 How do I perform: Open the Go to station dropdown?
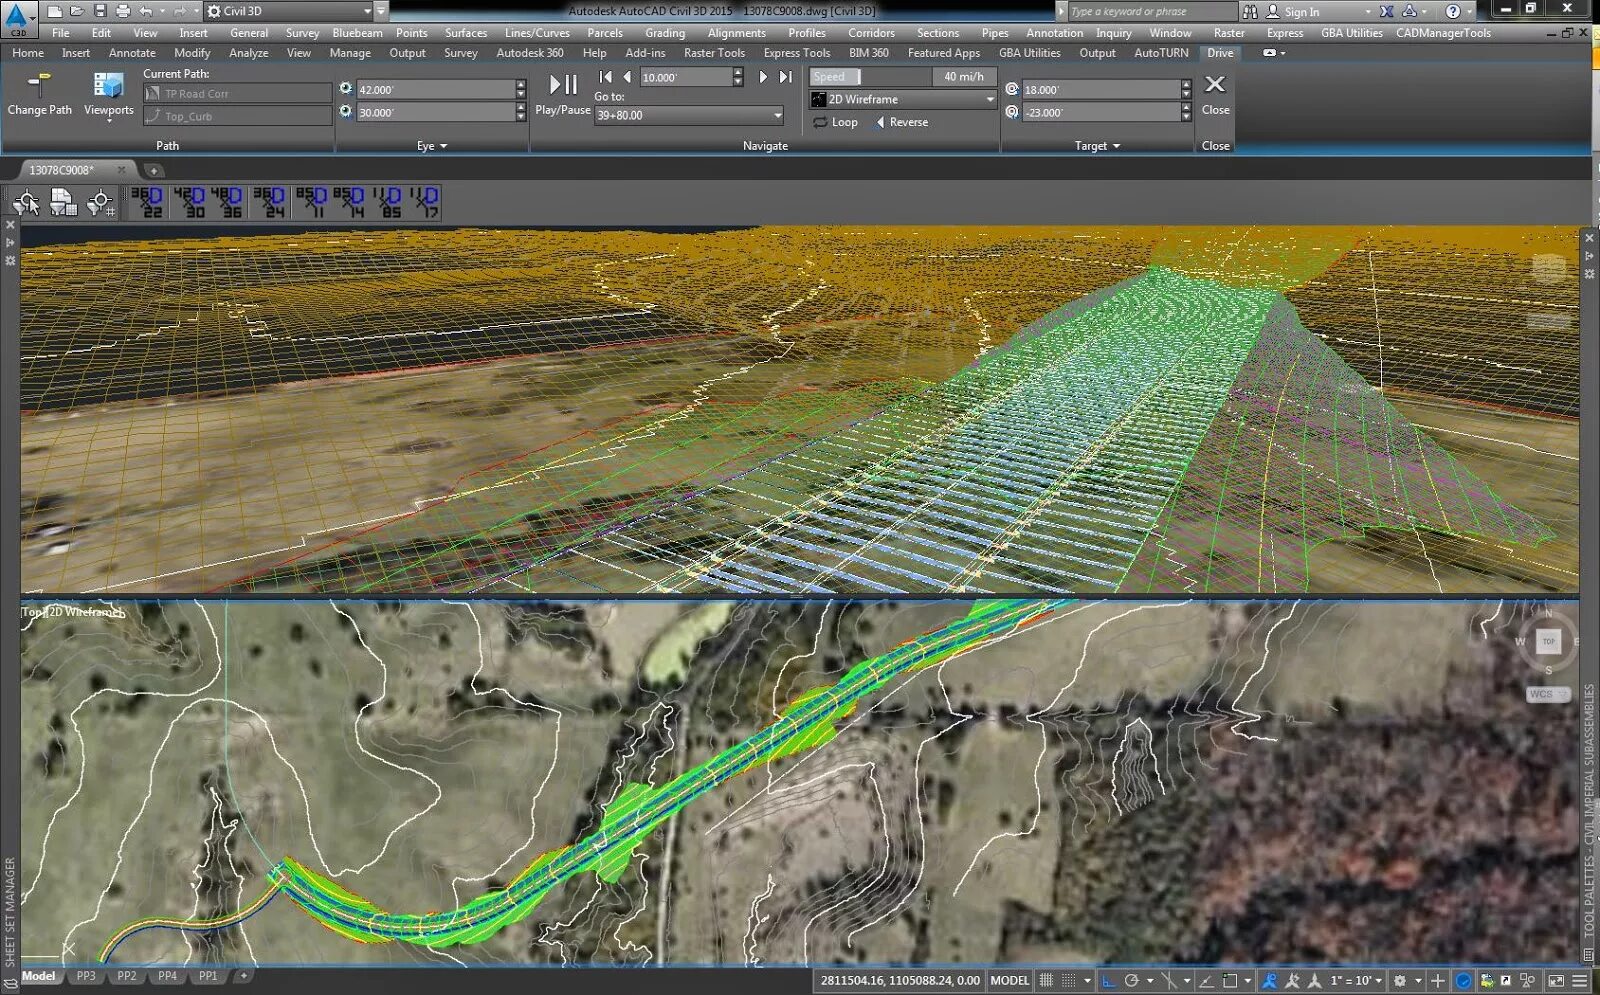point(689,115)
